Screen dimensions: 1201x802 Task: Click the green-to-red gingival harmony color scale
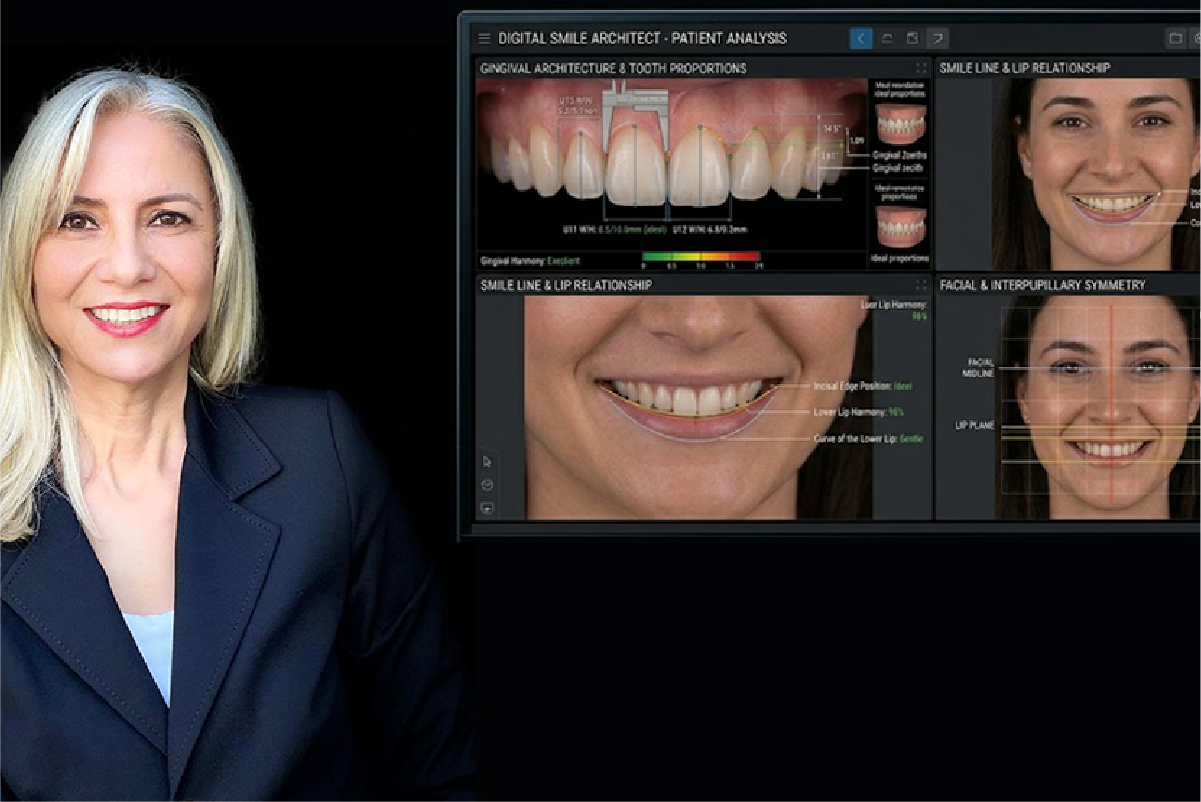[x=702, y=257]
